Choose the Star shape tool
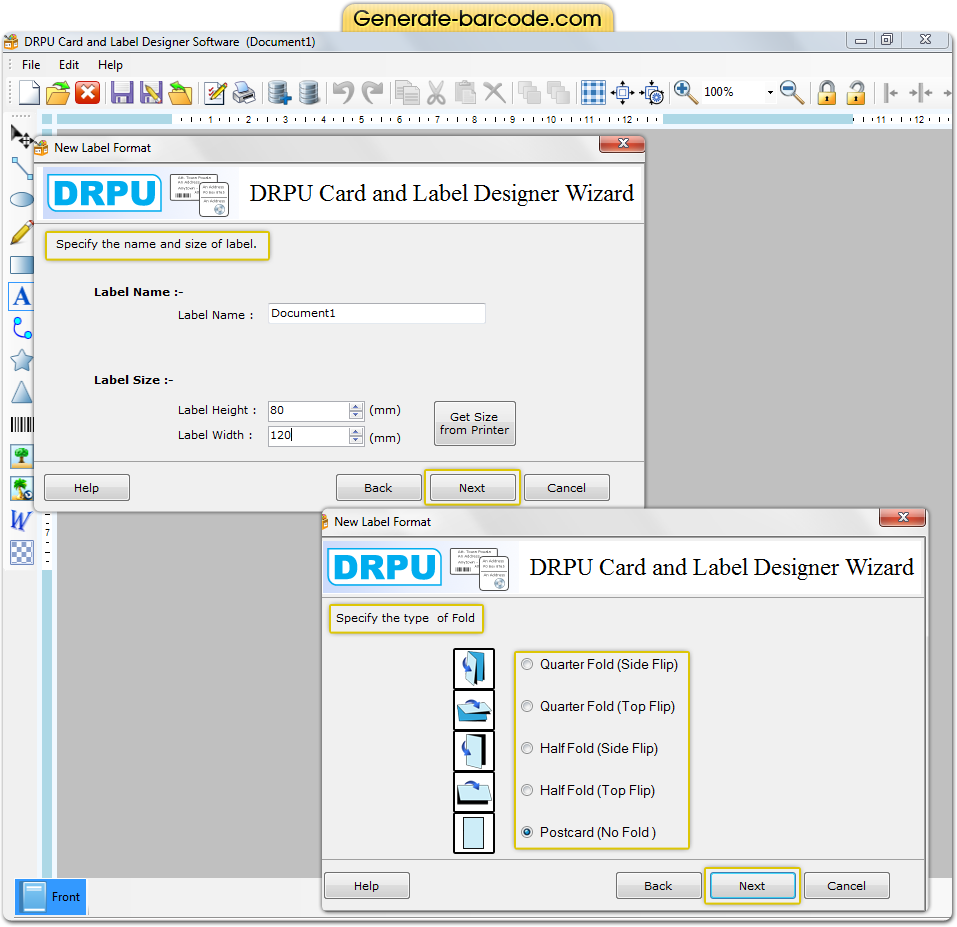 click(x=22, y=360)
